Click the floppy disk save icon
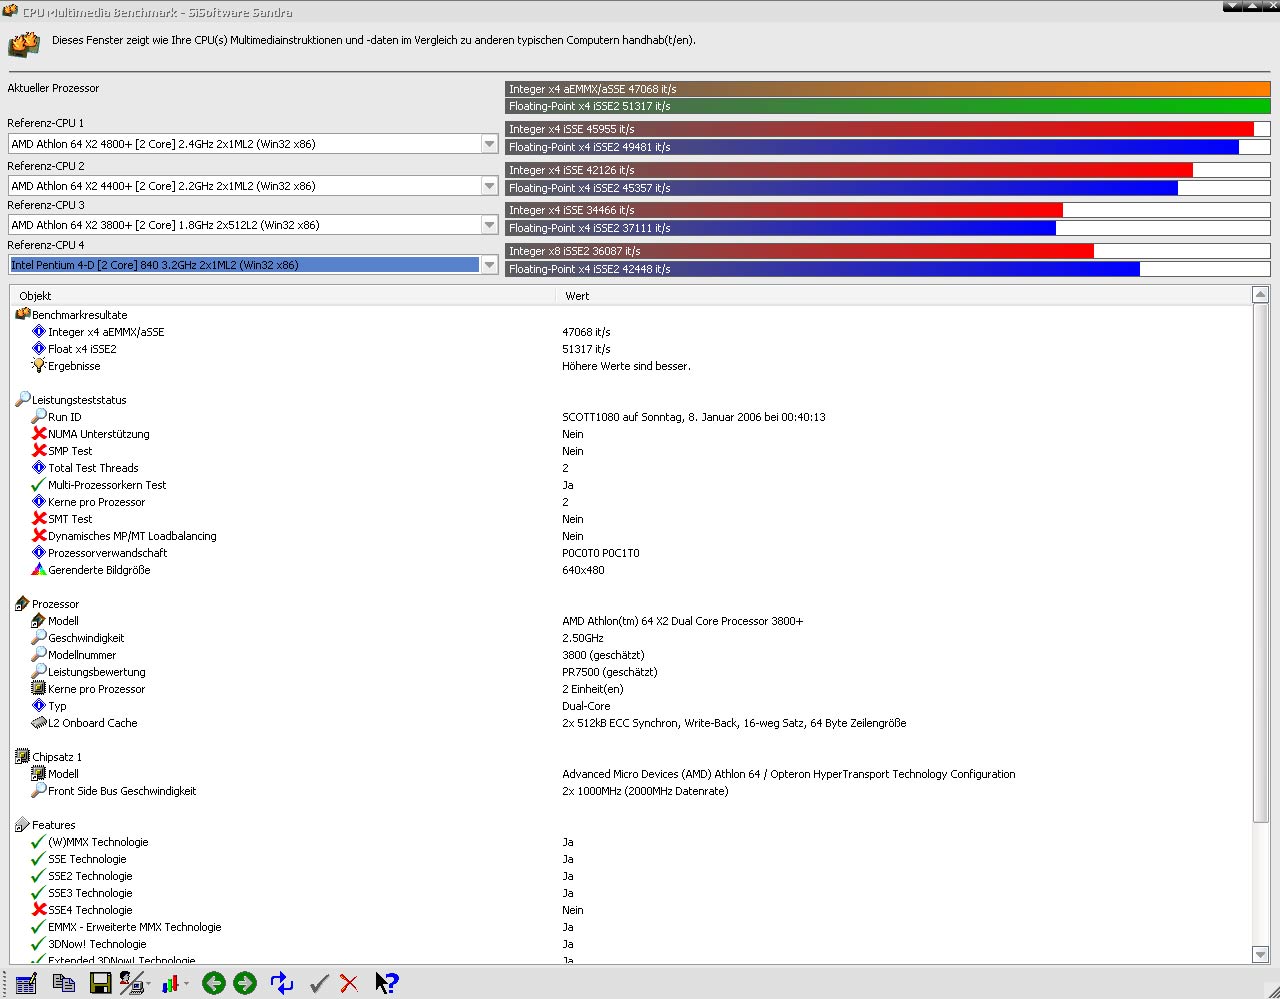The height and width of the screenshot is (999, 1280). coord(100,984)
